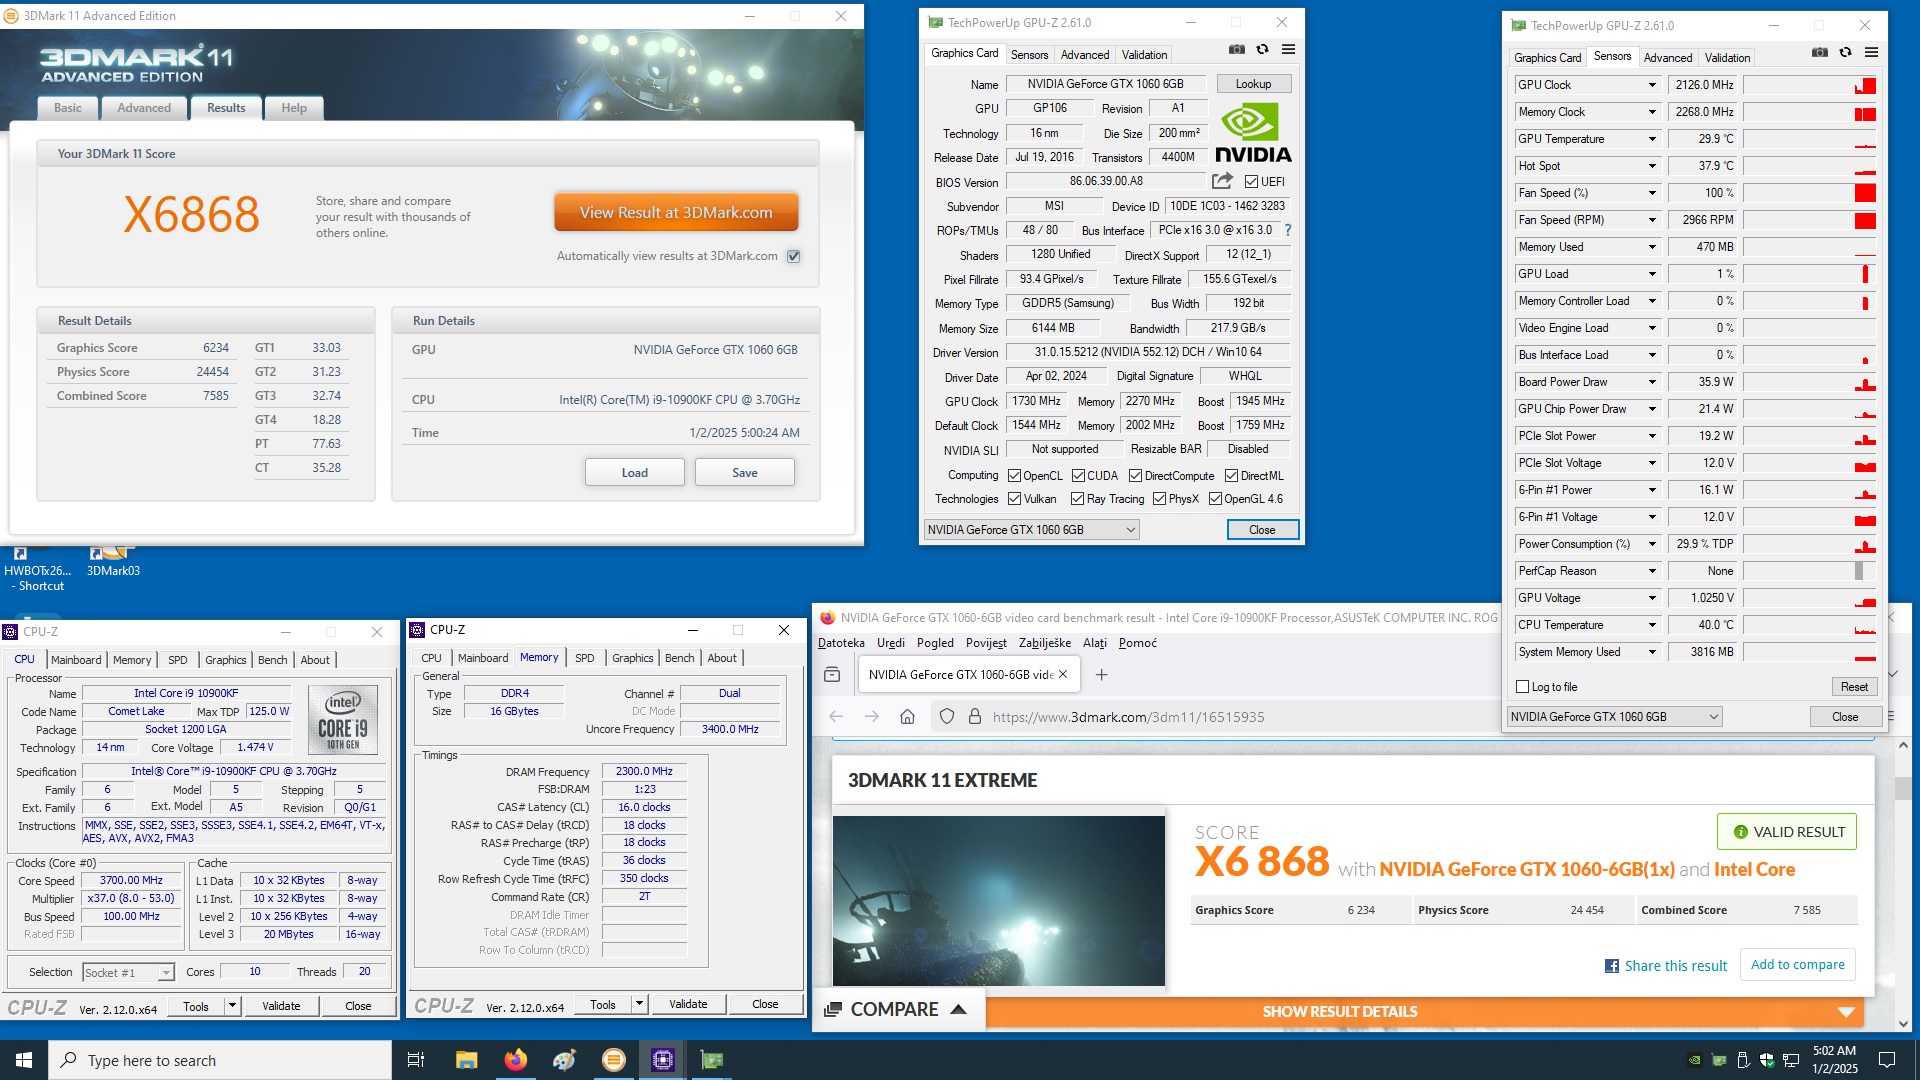Click the CPU-Z taskbar icon
The width and height of the screenshot is (1920, 1080).
click(x=663, y=1060)
